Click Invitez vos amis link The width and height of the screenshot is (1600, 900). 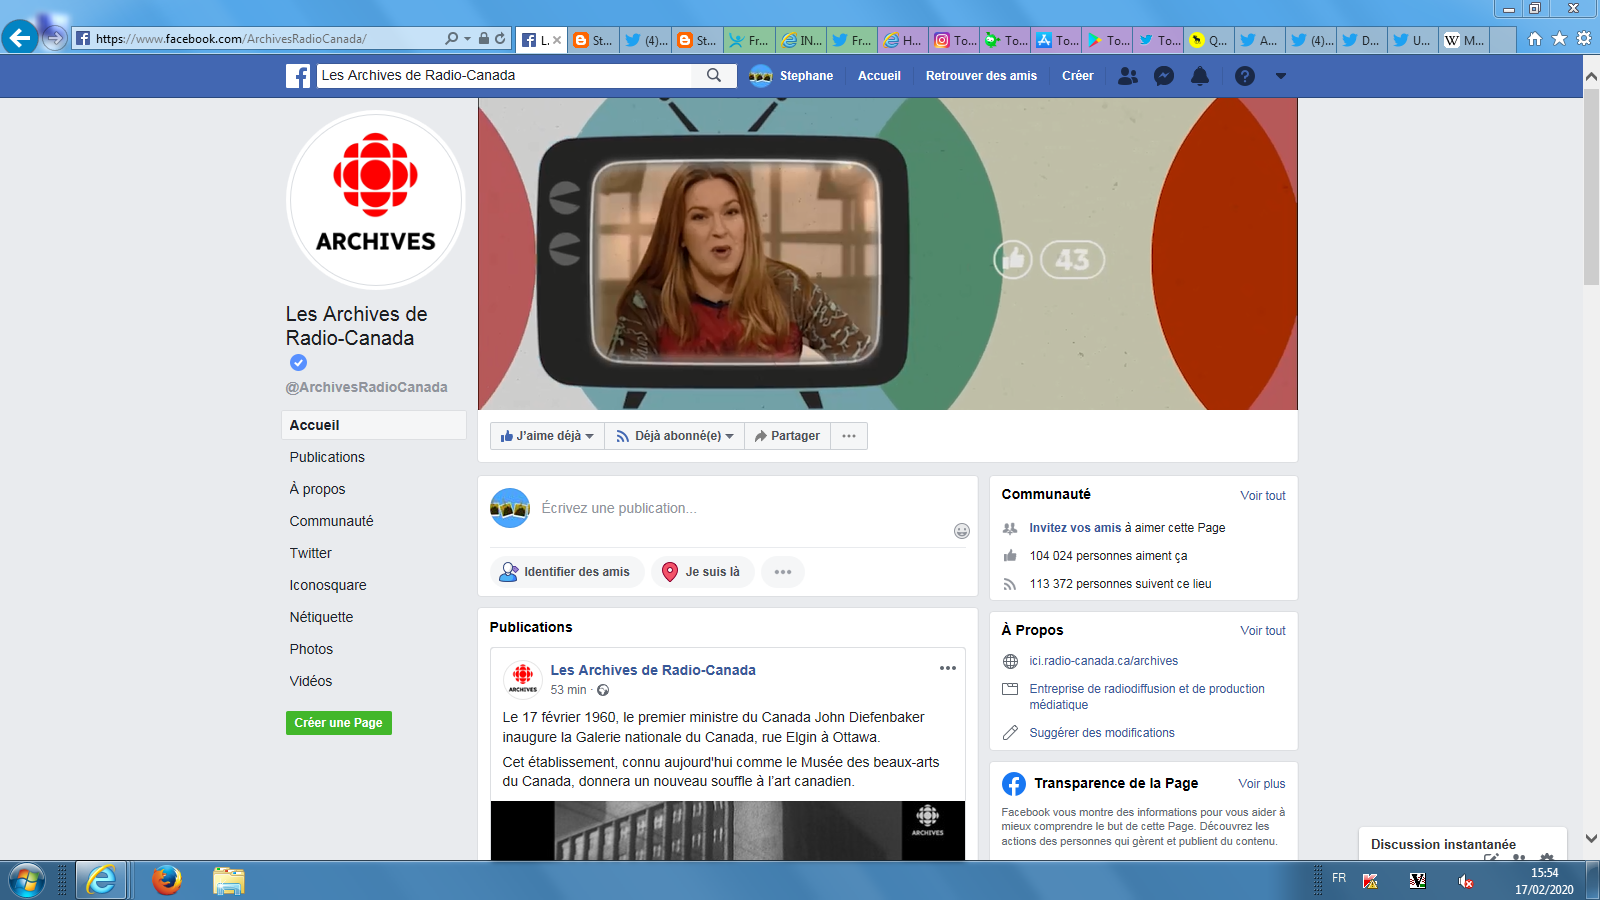tap(1075, 528)
